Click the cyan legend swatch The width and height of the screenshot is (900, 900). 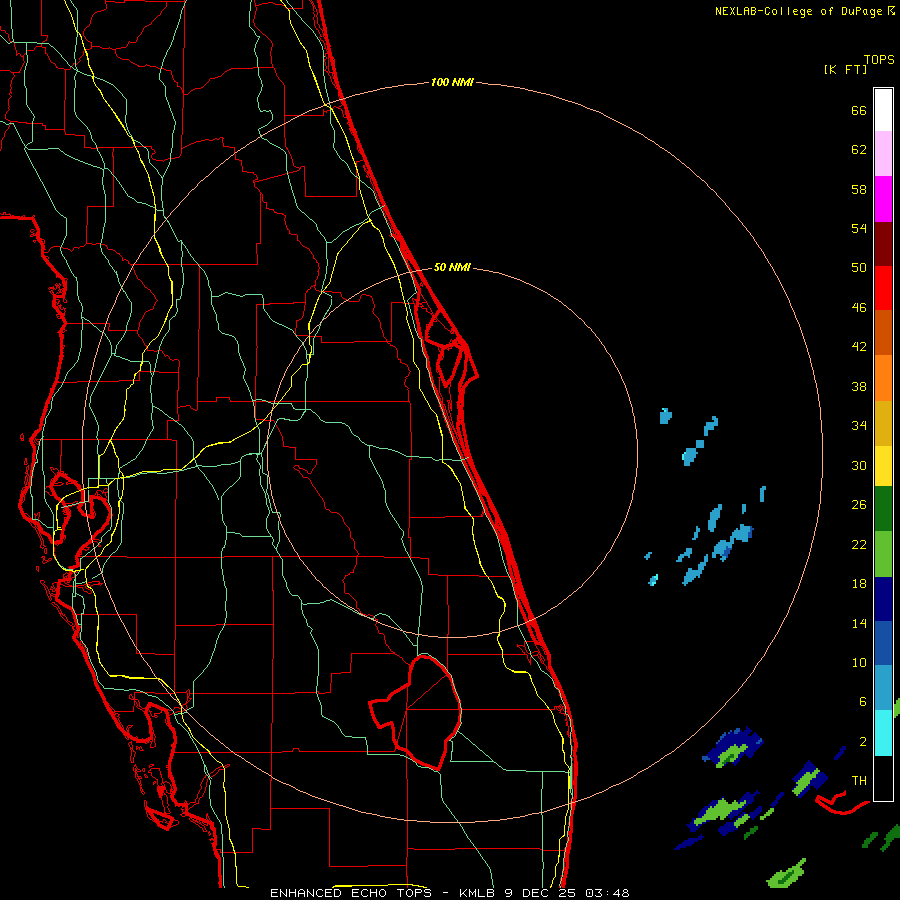pyautogui.click(x=883, y=733)
